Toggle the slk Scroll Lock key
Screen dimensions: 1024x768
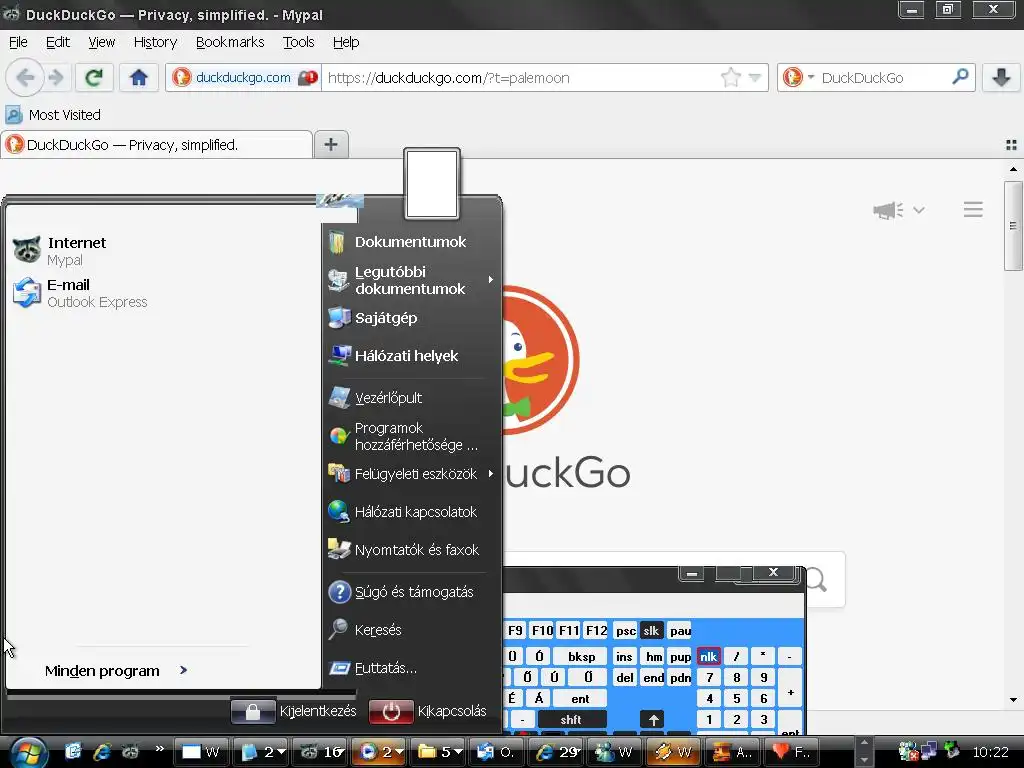[x=651, y=631]
